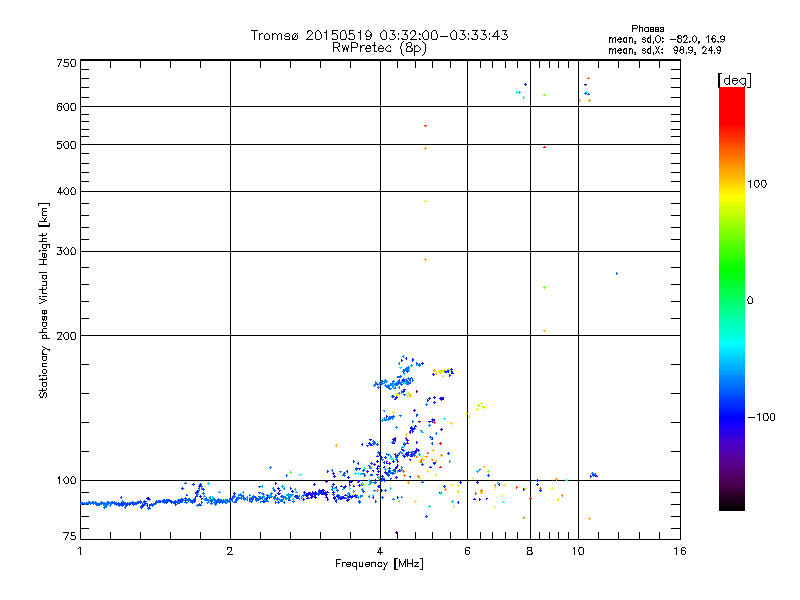Click the colorbar tick label "100"
800x600 pixels.
(x=757, y=184)
